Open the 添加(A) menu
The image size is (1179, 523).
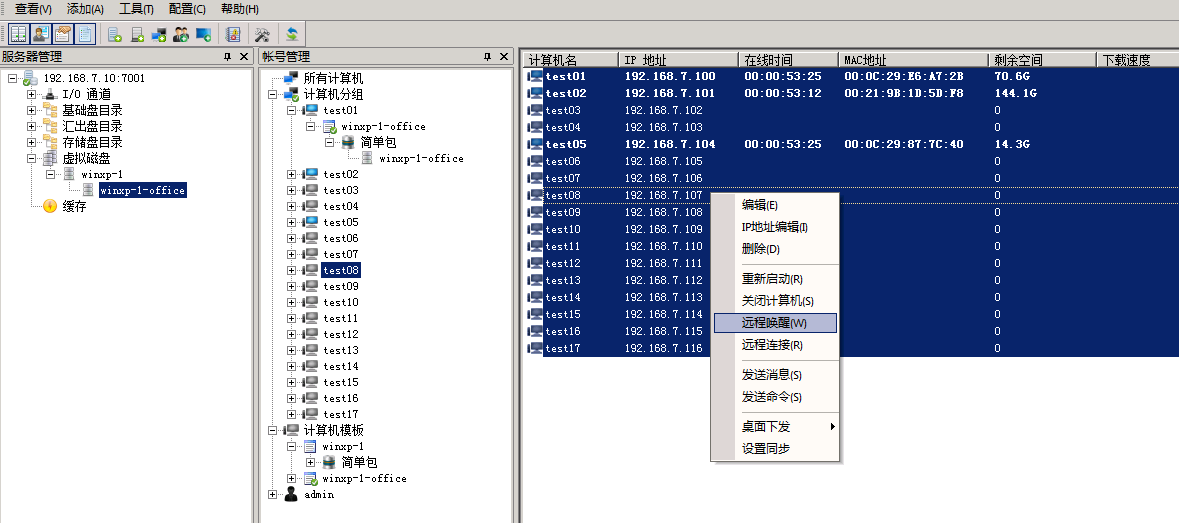[x=85, y=9]
